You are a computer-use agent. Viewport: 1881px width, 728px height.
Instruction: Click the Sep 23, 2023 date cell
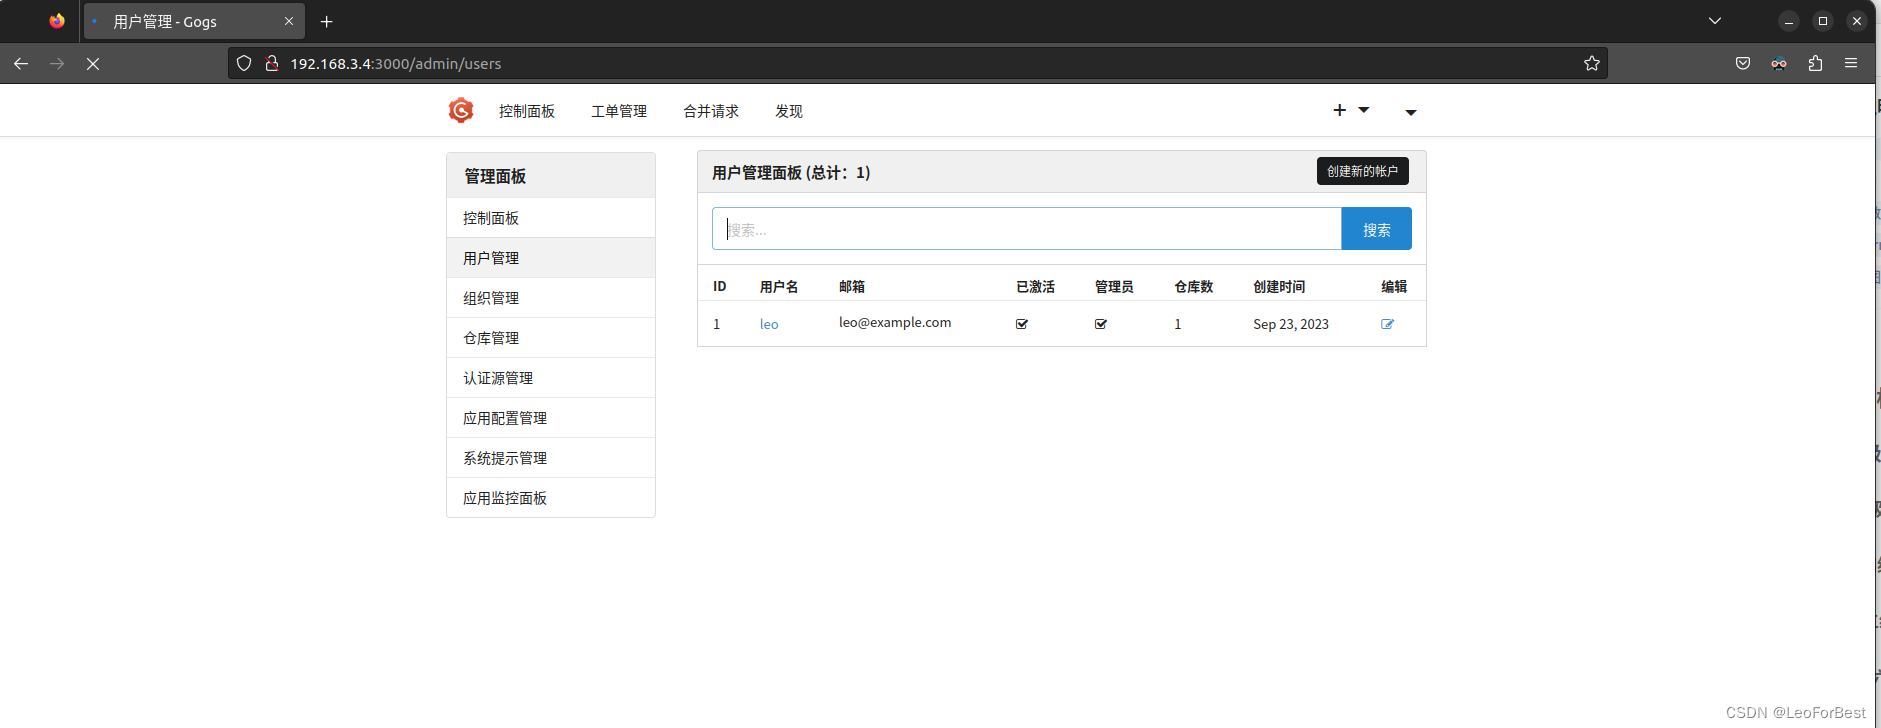point(1291,324)
